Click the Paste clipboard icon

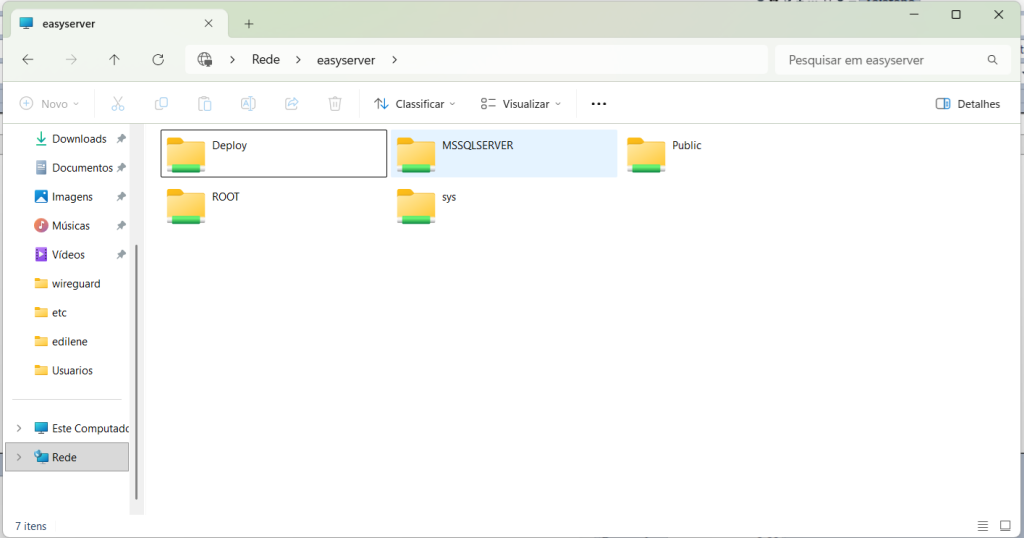click(x=204, y=104)
